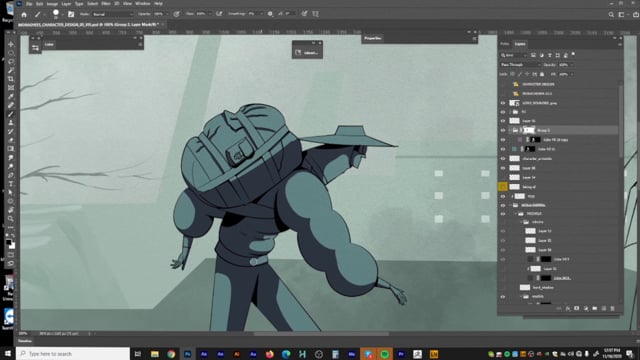The image size is (640, 360).
Task: Select the Brush tool in toolbox
Action: (11, 114)
